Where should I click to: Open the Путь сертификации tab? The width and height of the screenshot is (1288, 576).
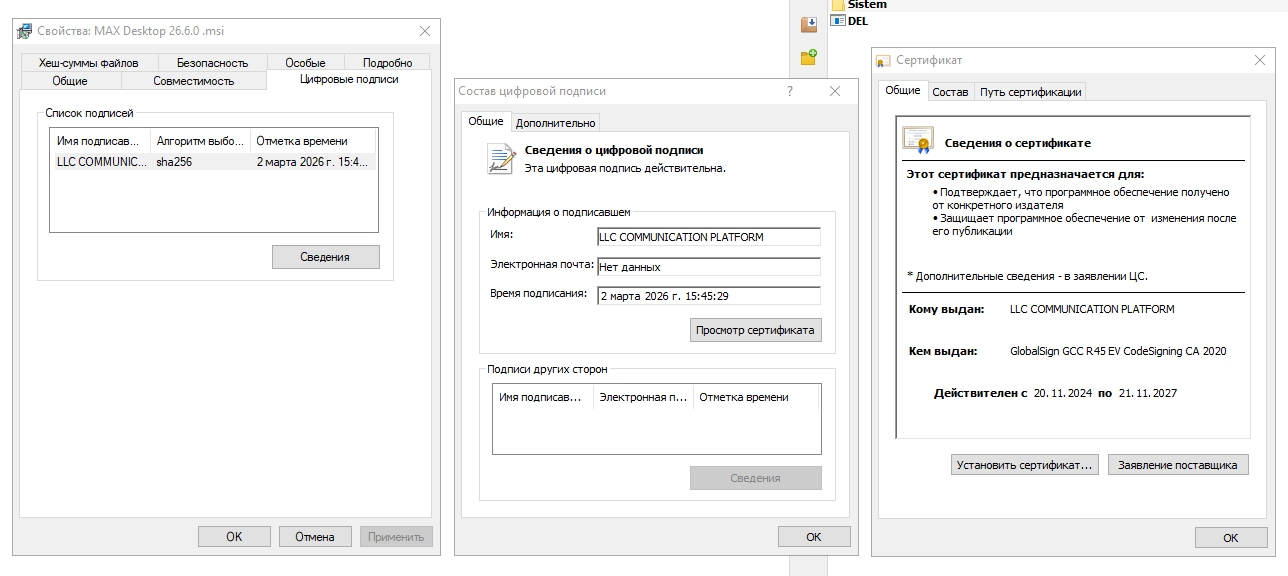click(x=1031, y=92)
